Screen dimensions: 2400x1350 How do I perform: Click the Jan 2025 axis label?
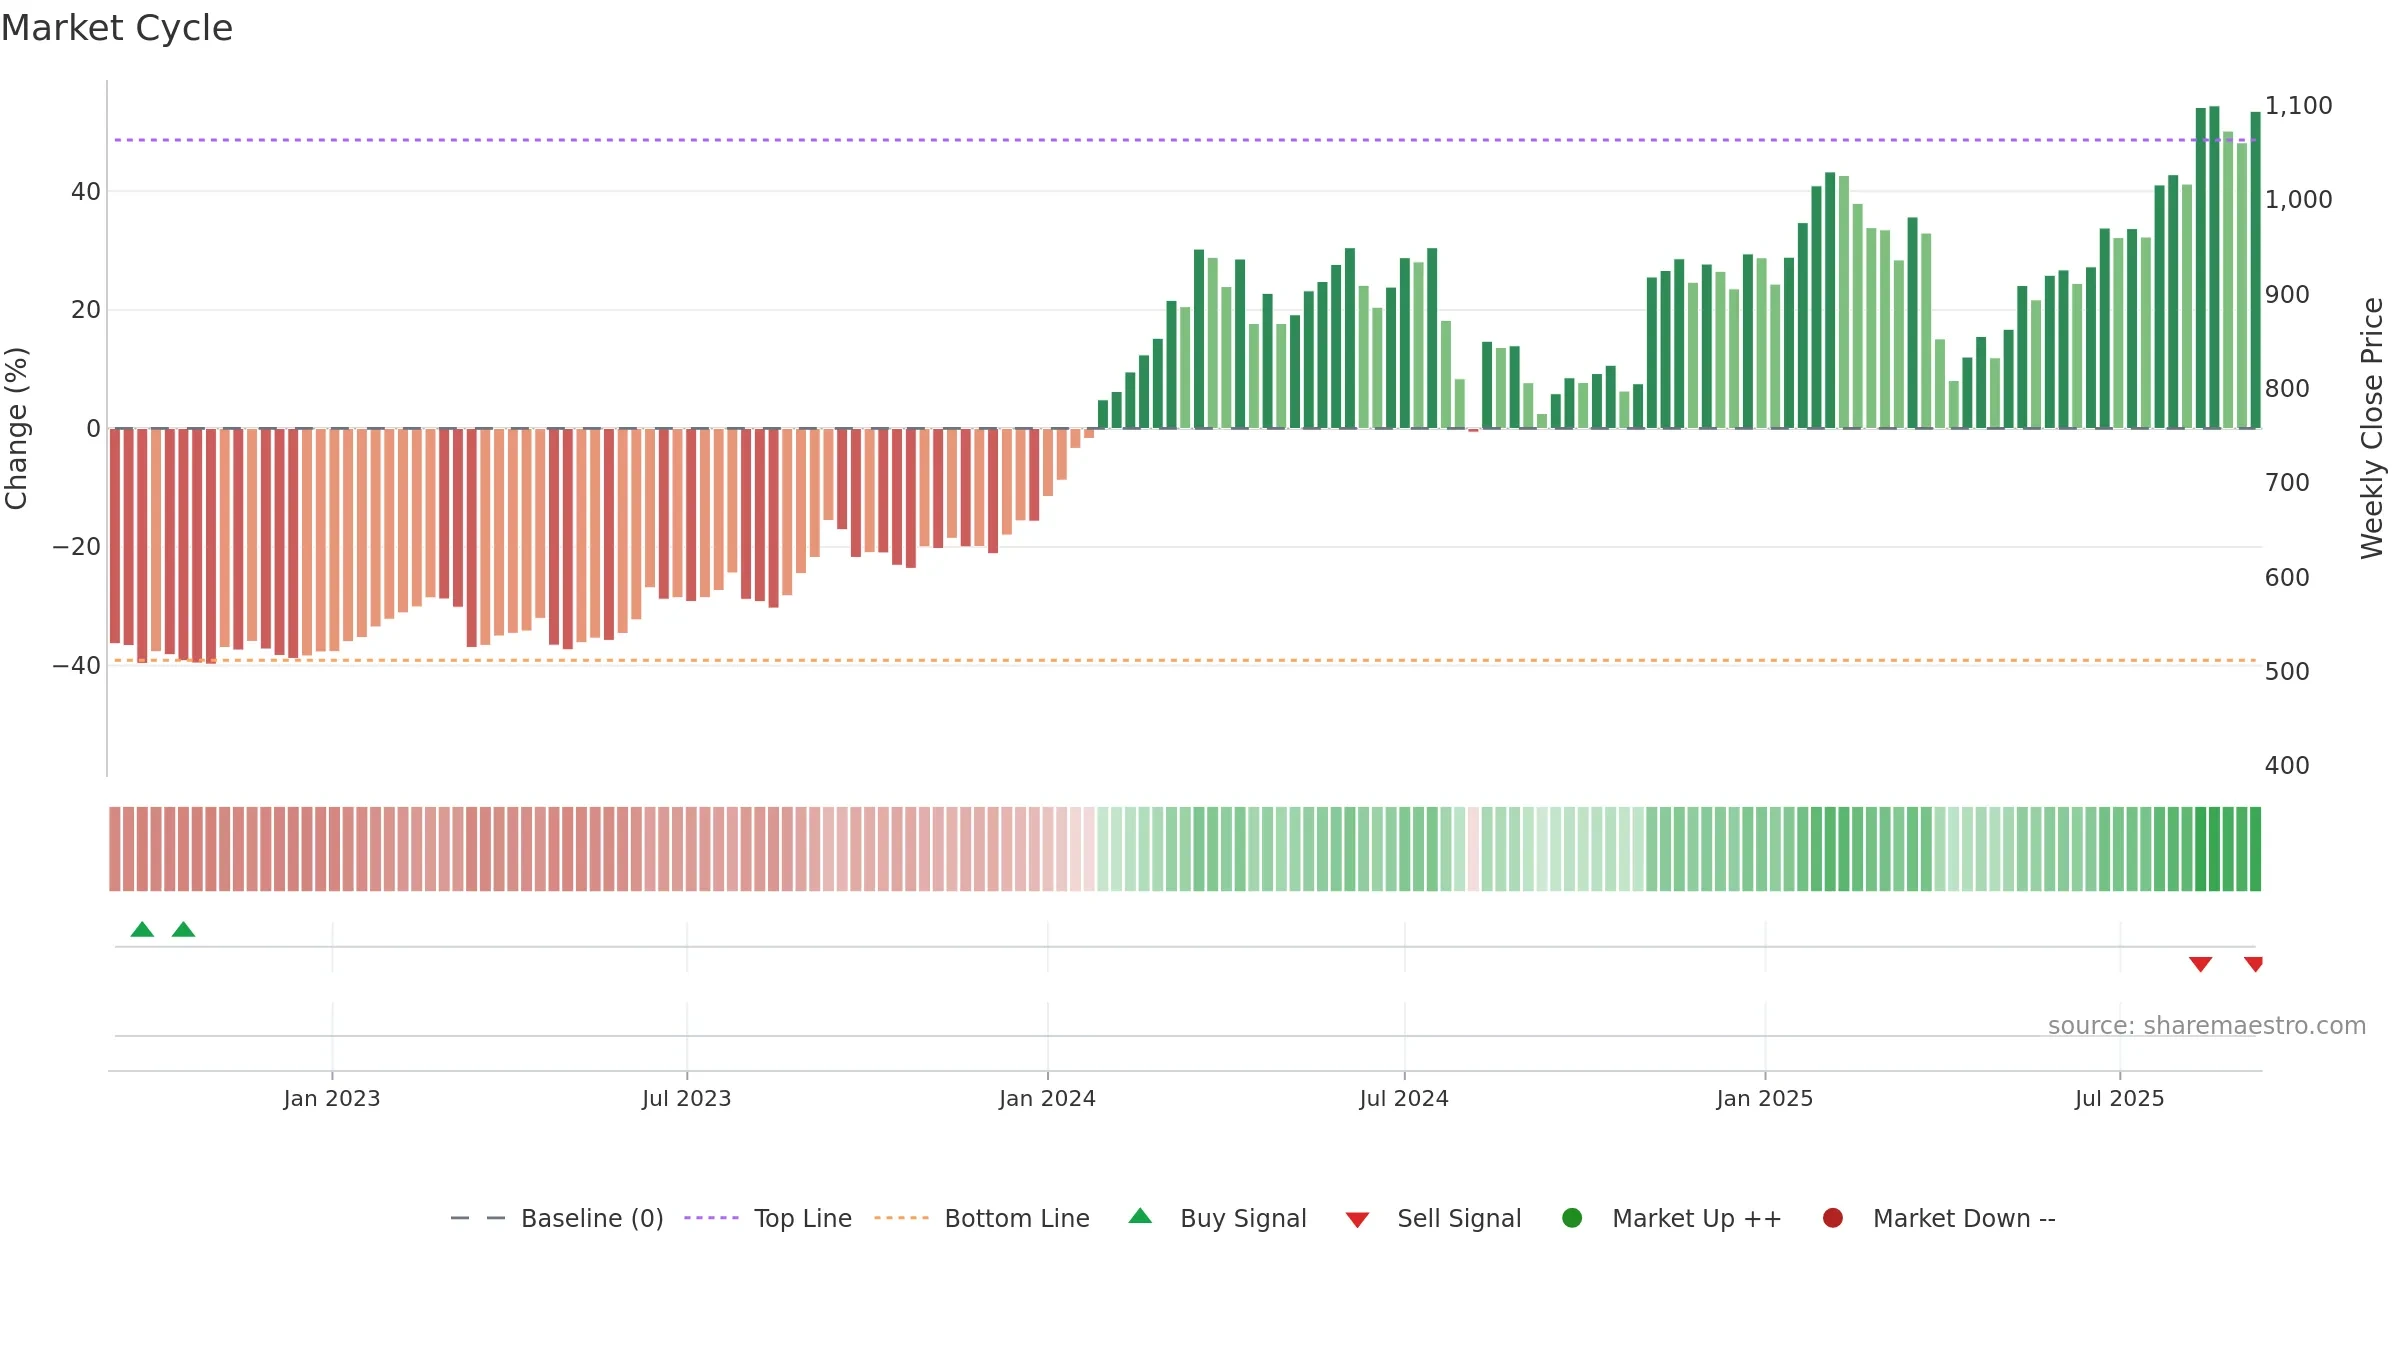[1765, 1099]
